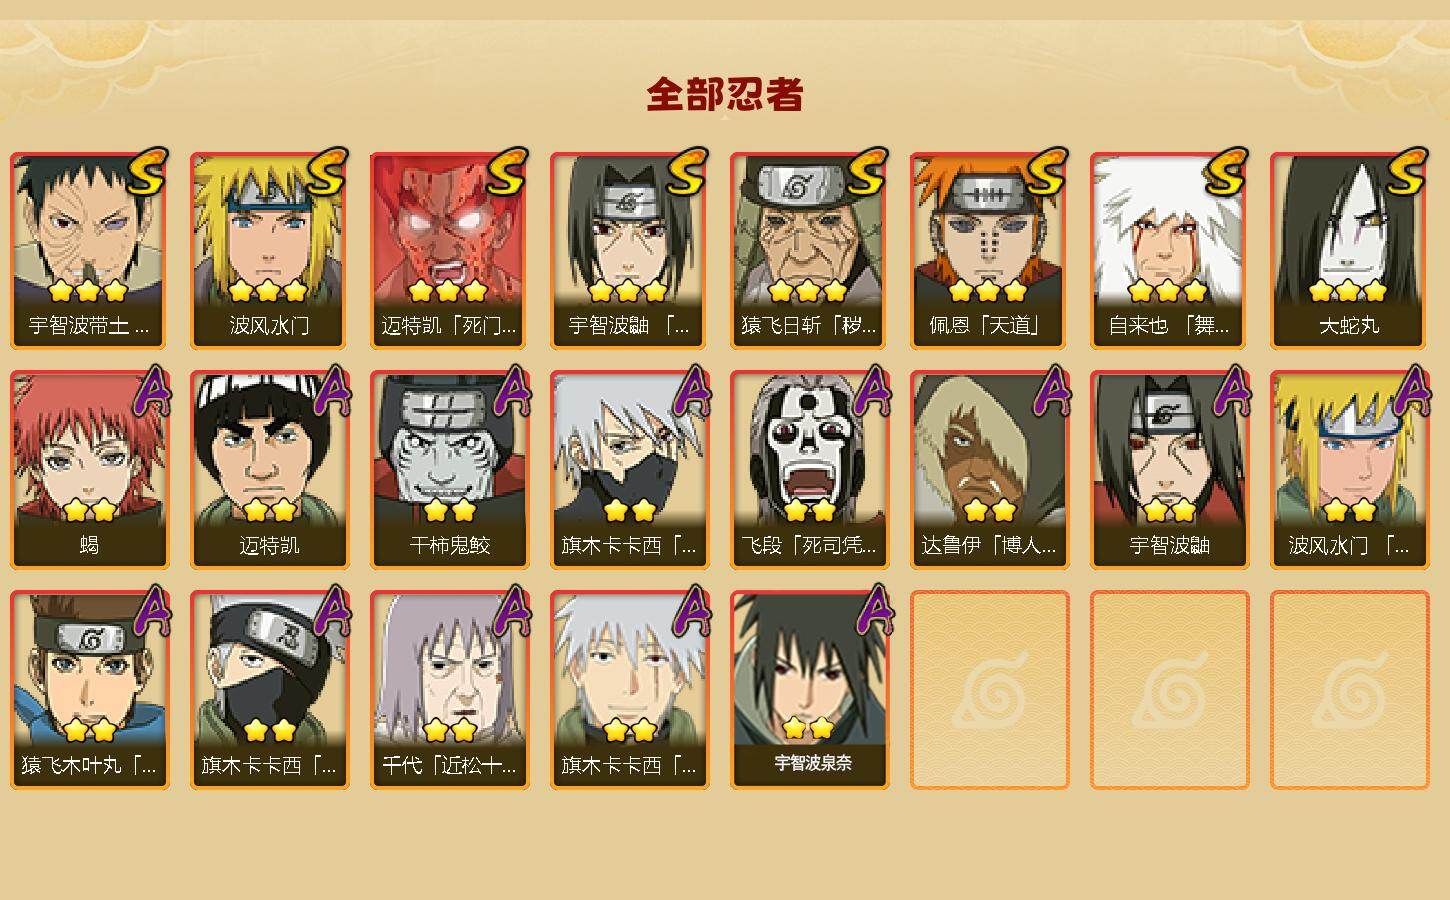Click the three stars on 佩恩「天道」 card
Viewport: 1450px width, 900px height.
(x=988, y=291)
